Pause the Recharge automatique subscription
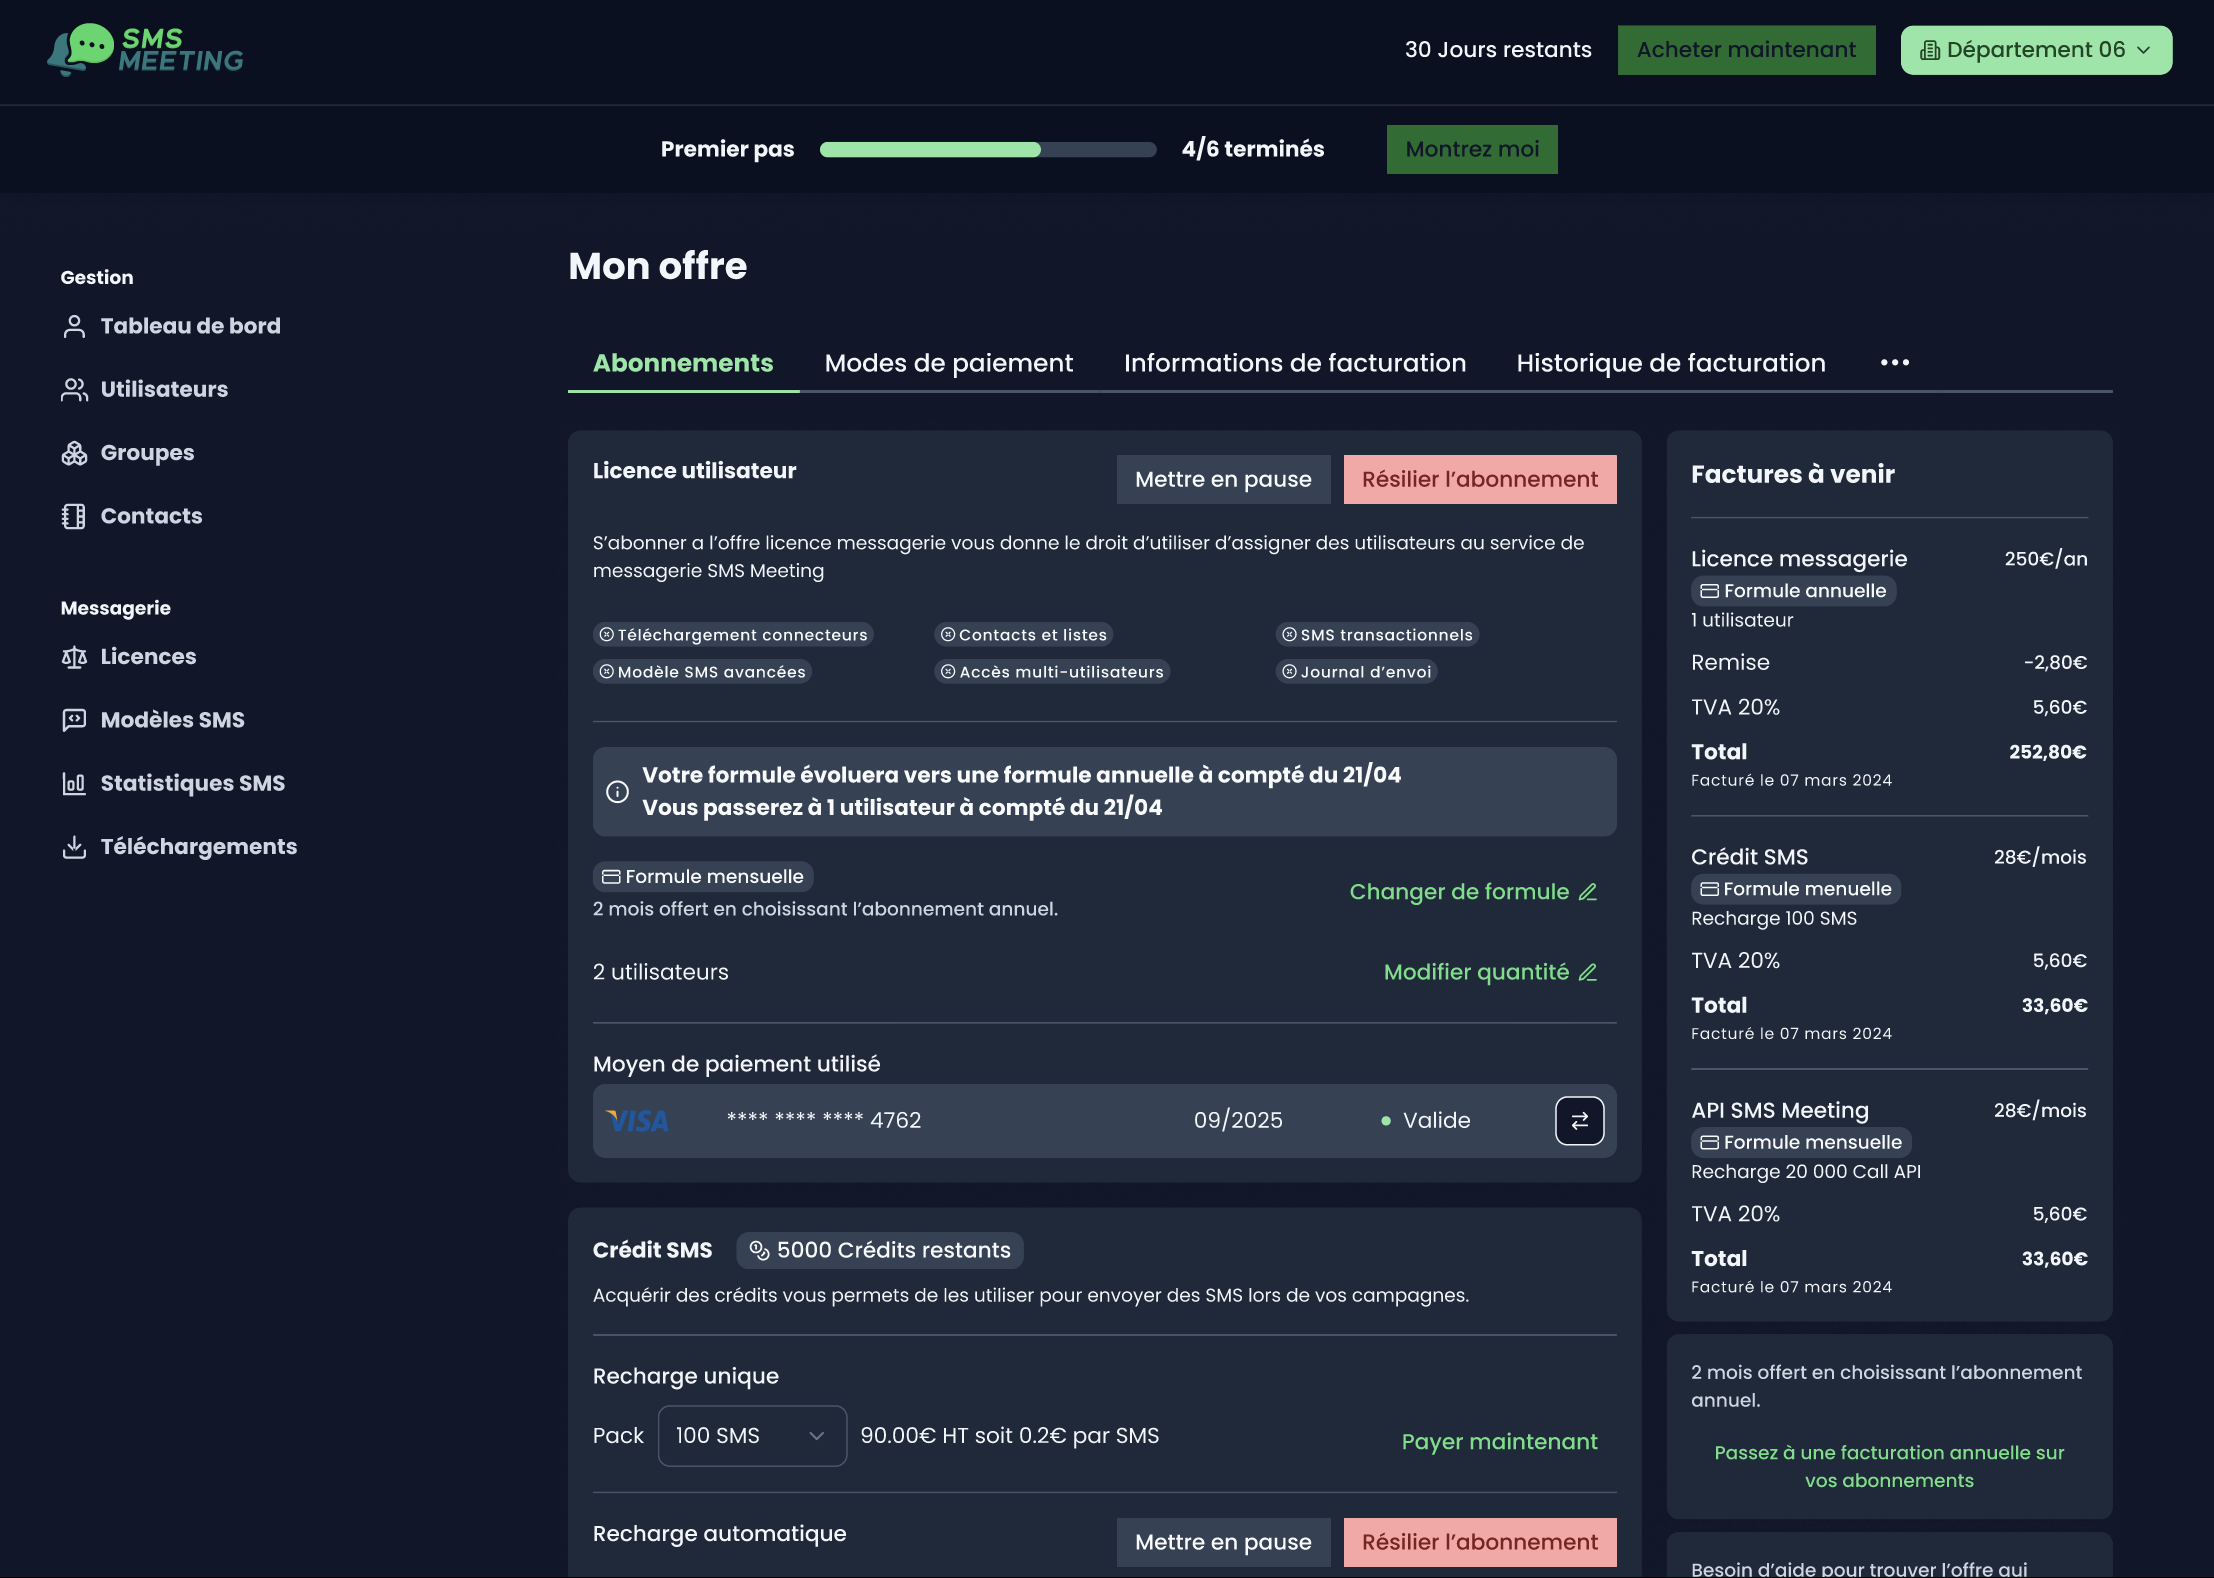This screenshot has width=2214, height=1578. pos(1223,1542)
